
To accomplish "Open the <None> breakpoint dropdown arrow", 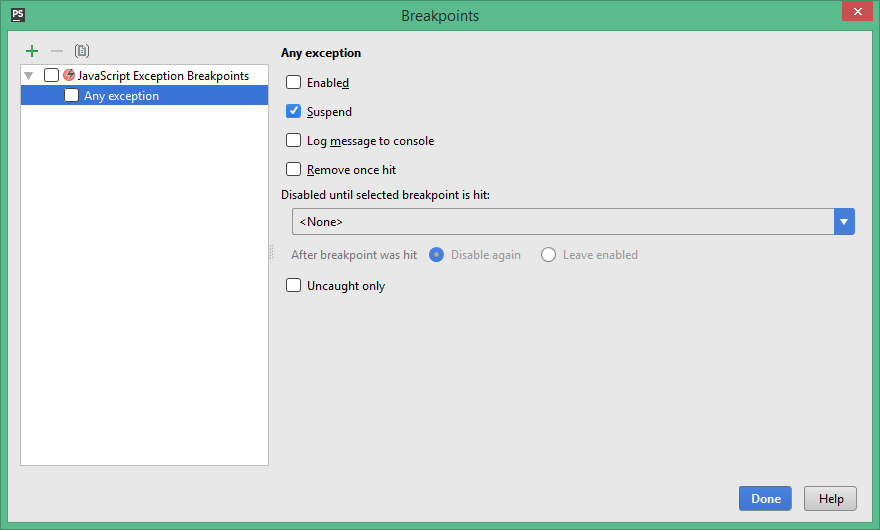I will click(x=844, y=222).
